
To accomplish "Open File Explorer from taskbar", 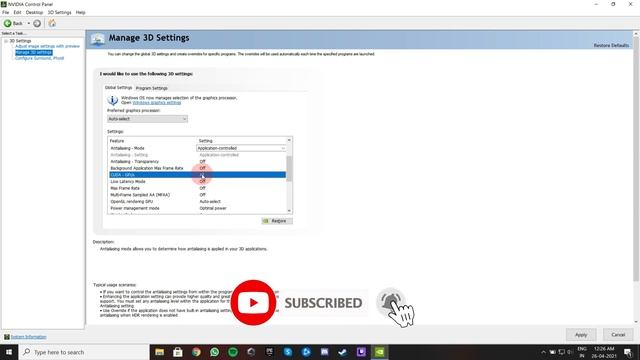I will click(x=160, y=352).
